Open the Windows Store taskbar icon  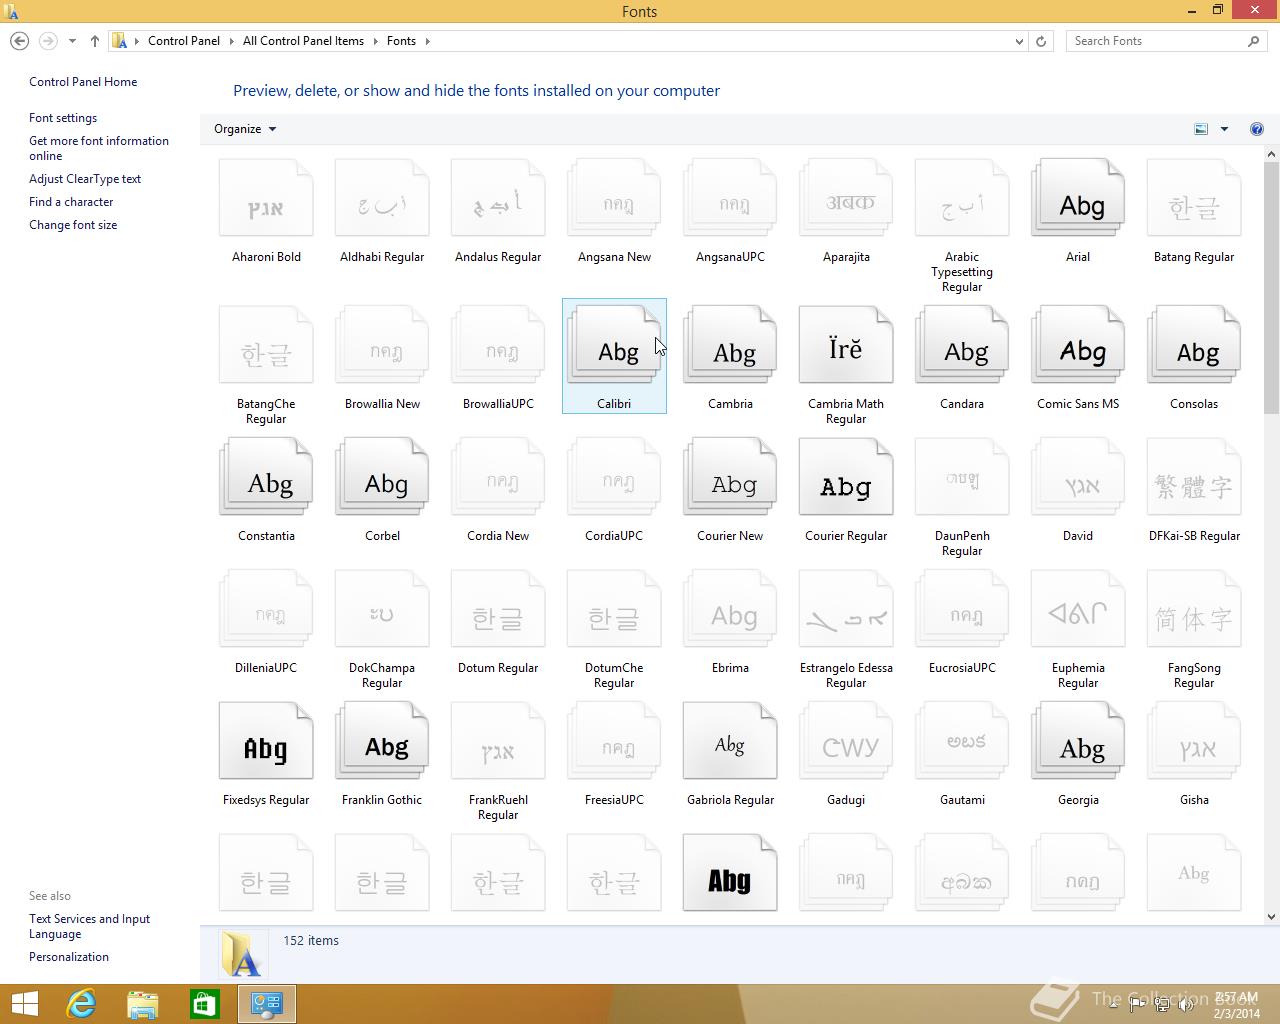[x=205, y=1004]
